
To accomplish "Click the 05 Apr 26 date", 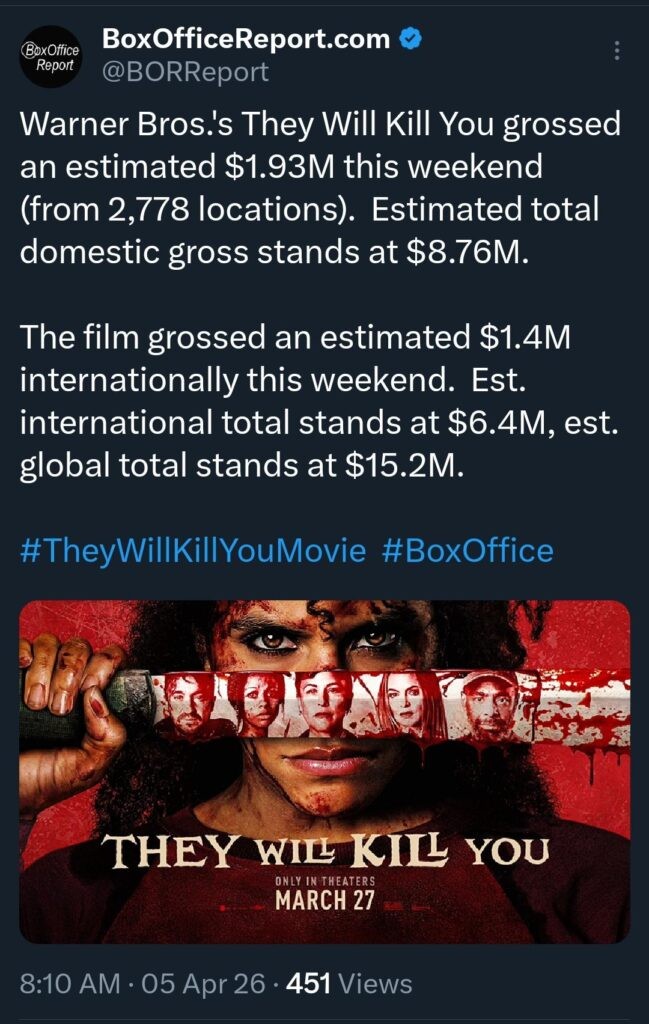I will pyautogui.click(x=203, y=983).
